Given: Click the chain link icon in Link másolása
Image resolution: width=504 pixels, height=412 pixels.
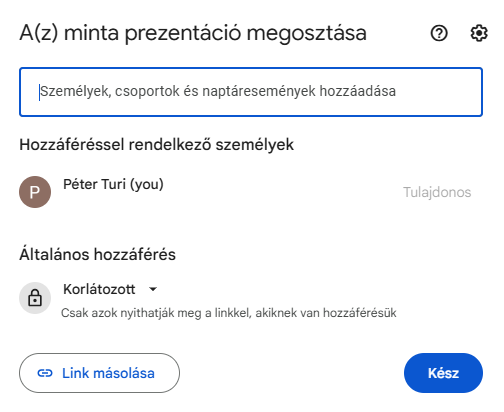Looking at the screenshot, I should pos(45,373).
